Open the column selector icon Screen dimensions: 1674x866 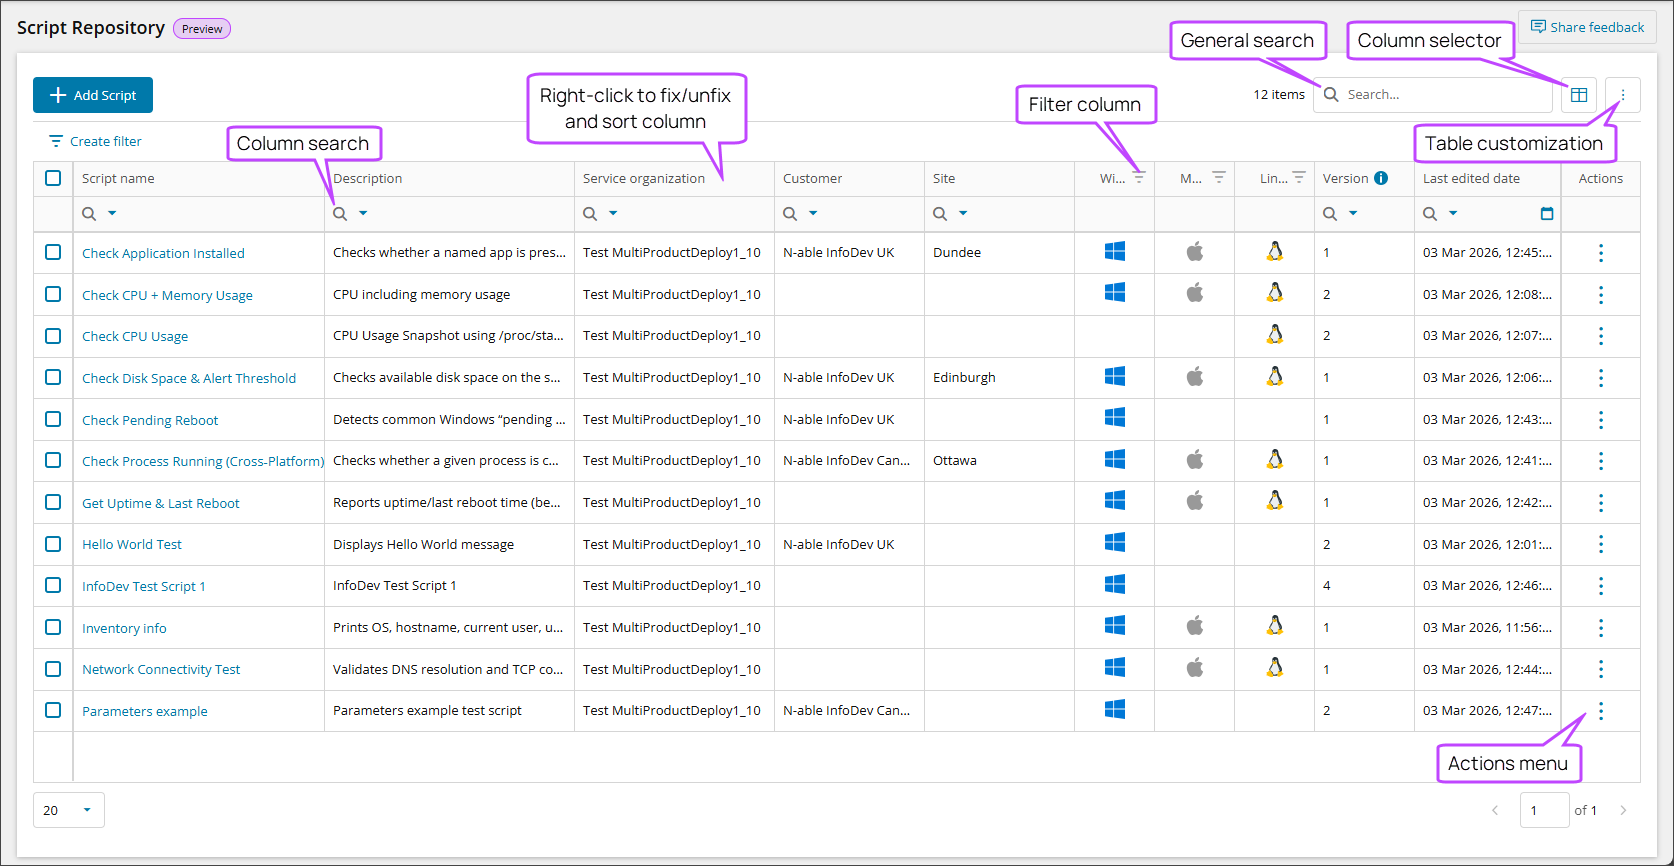coord(1579,95)
